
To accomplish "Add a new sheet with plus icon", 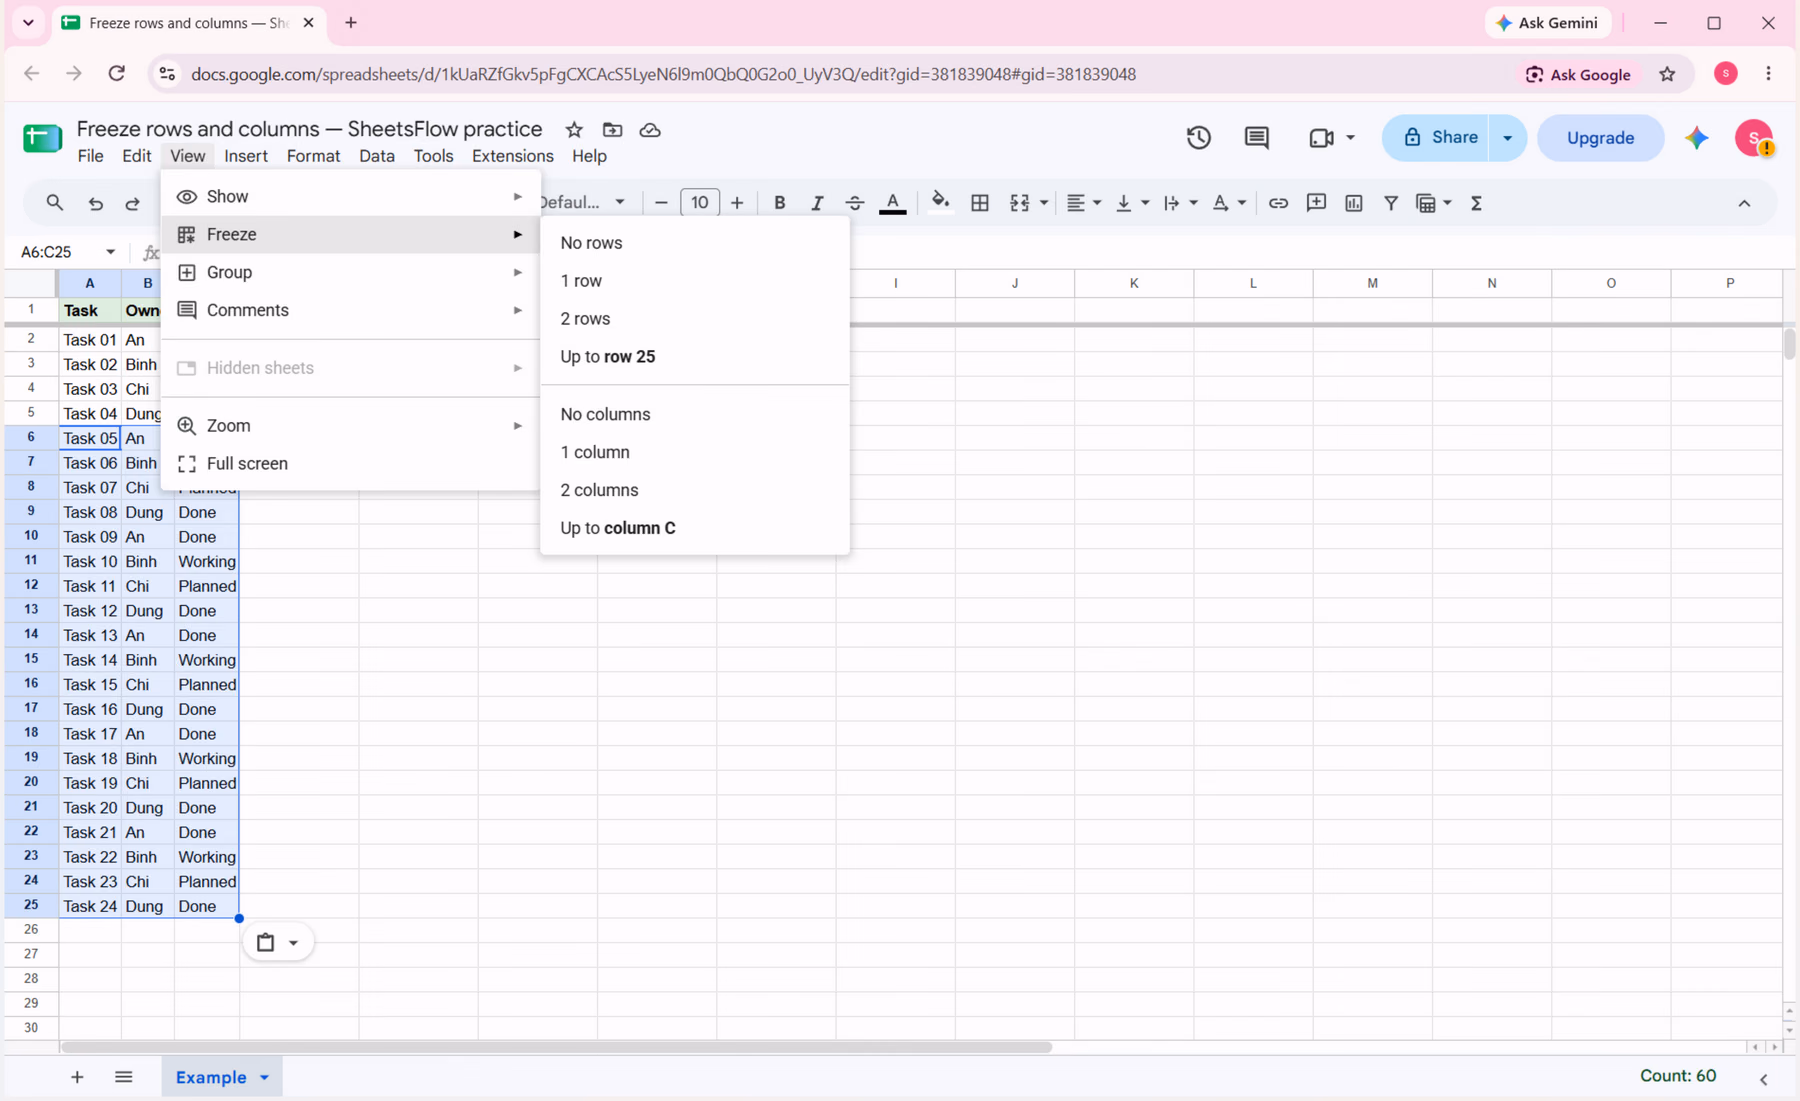I will 77,1077.
